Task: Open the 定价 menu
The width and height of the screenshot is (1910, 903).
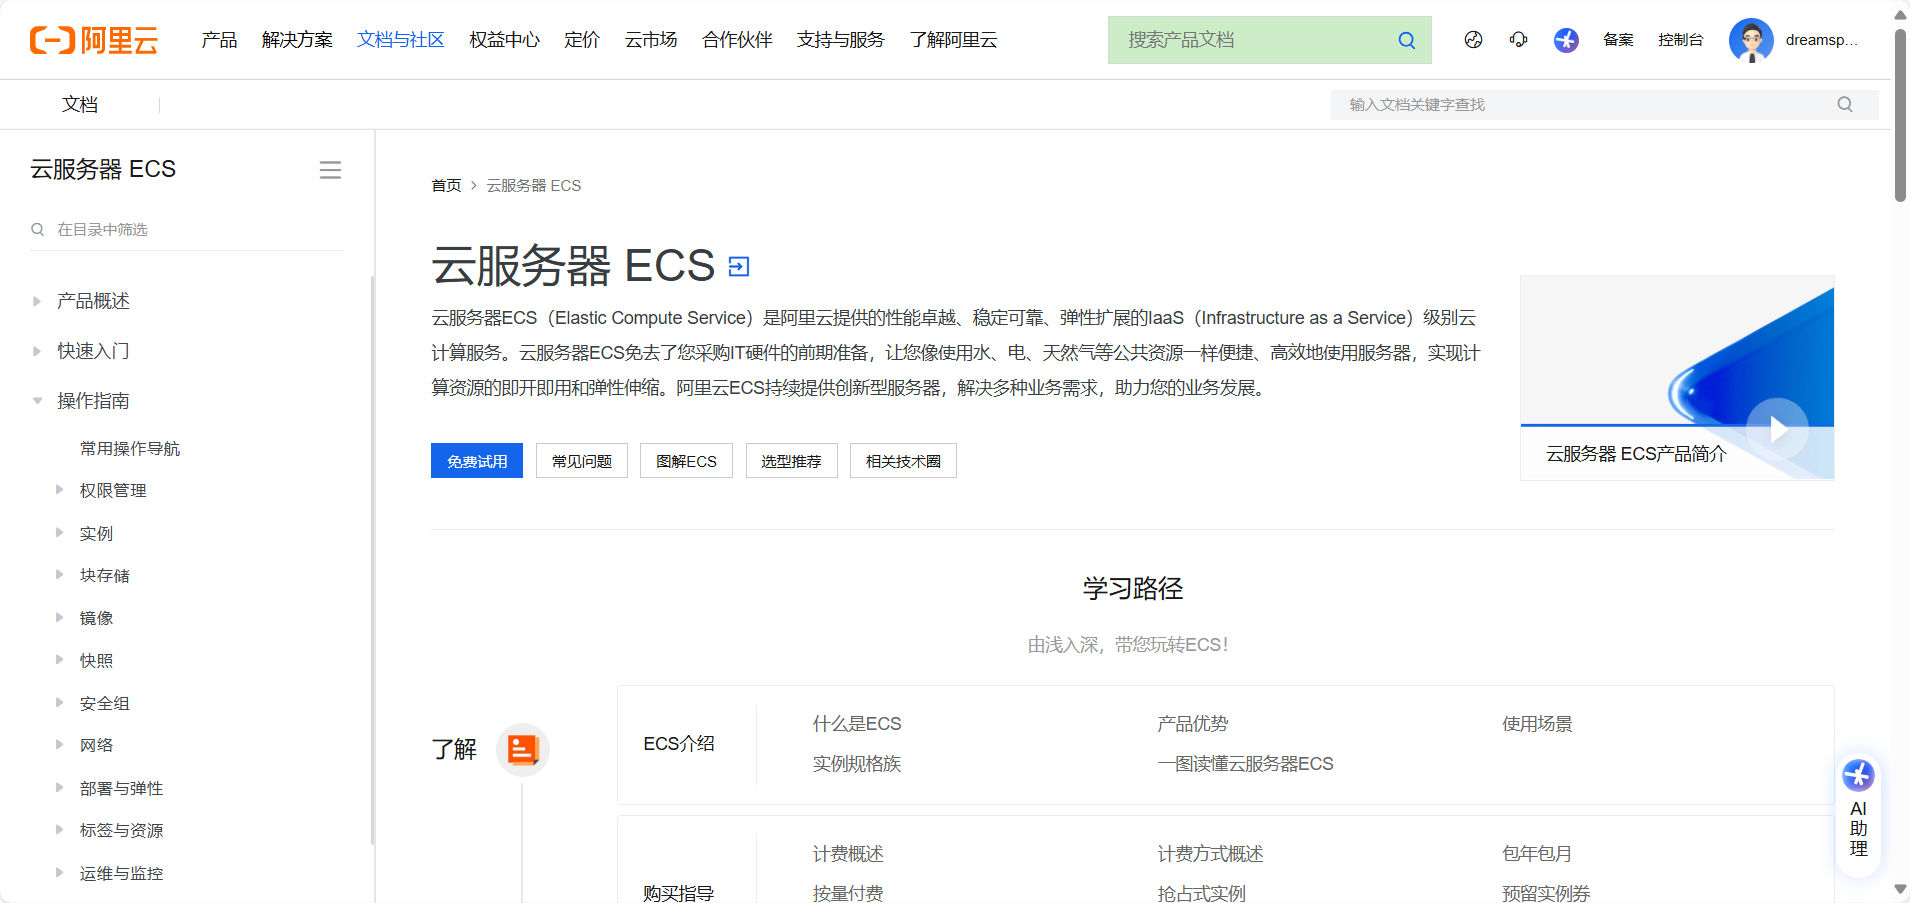Action: pos(582,40)
